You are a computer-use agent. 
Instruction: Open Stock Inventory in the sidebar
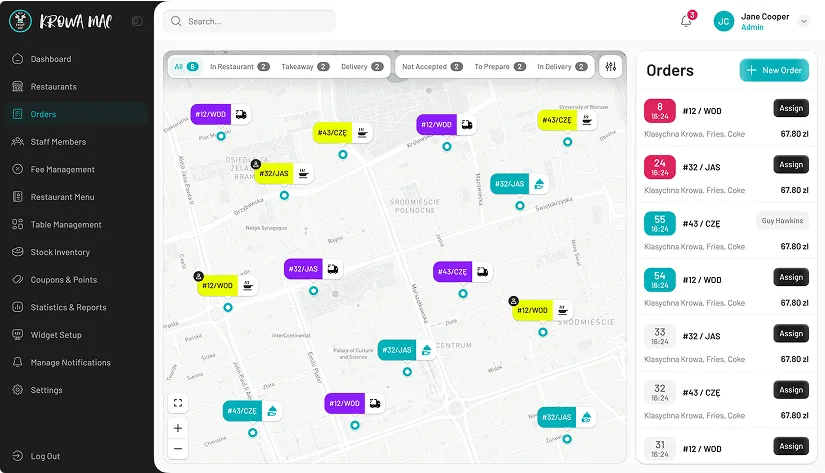click(x=60, y=252)
